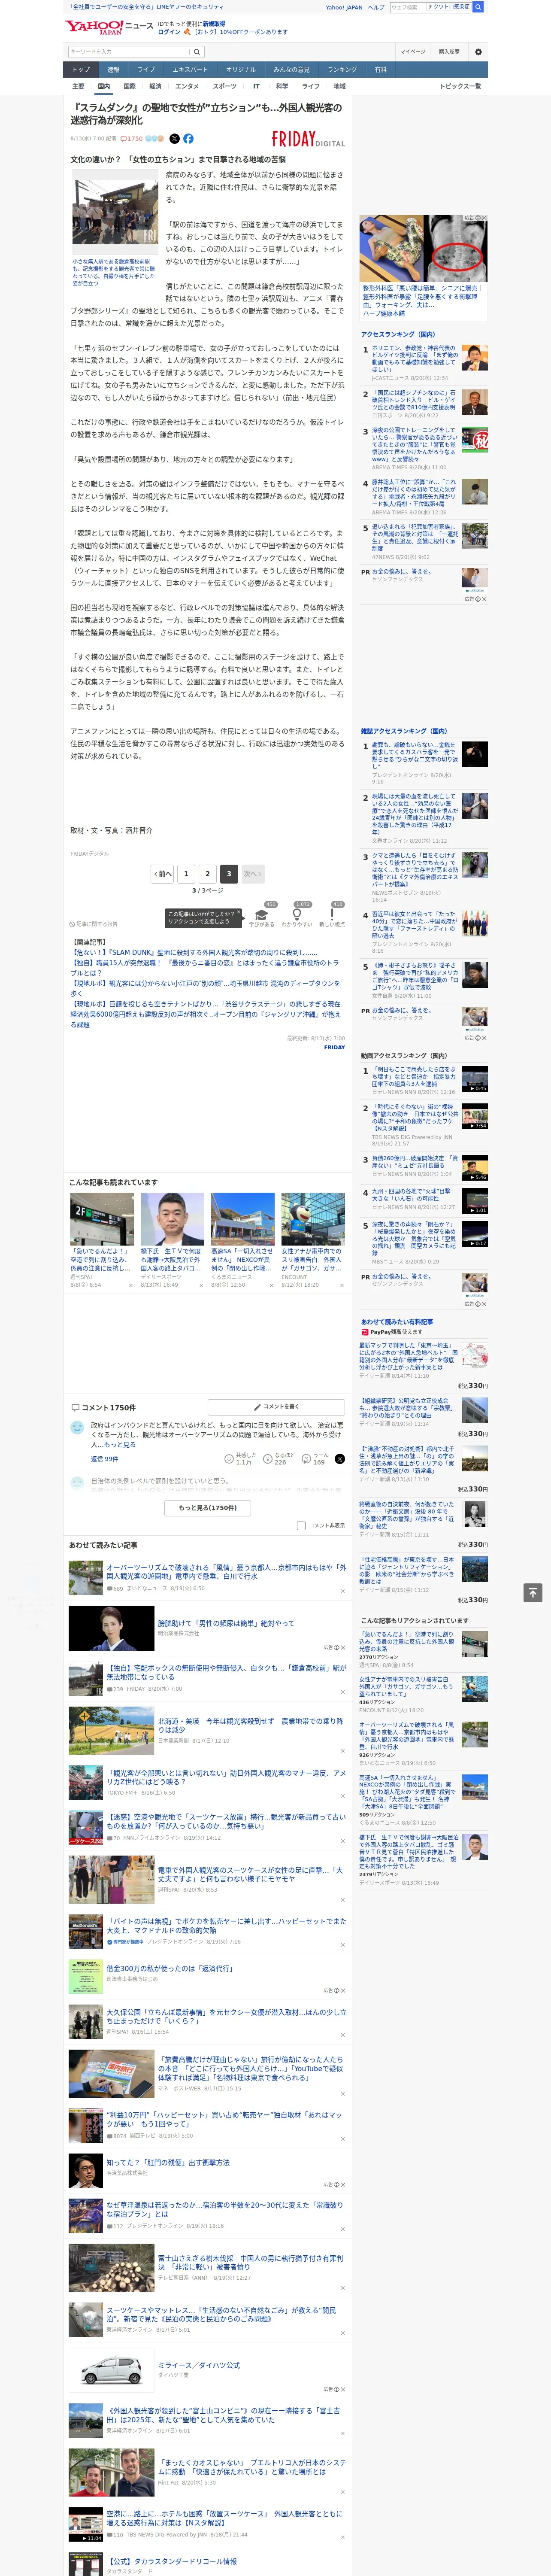Open オーバーツーリズムで破壊される「風情」article link
Viewport: 551px width, 2576px height.
226,1572
